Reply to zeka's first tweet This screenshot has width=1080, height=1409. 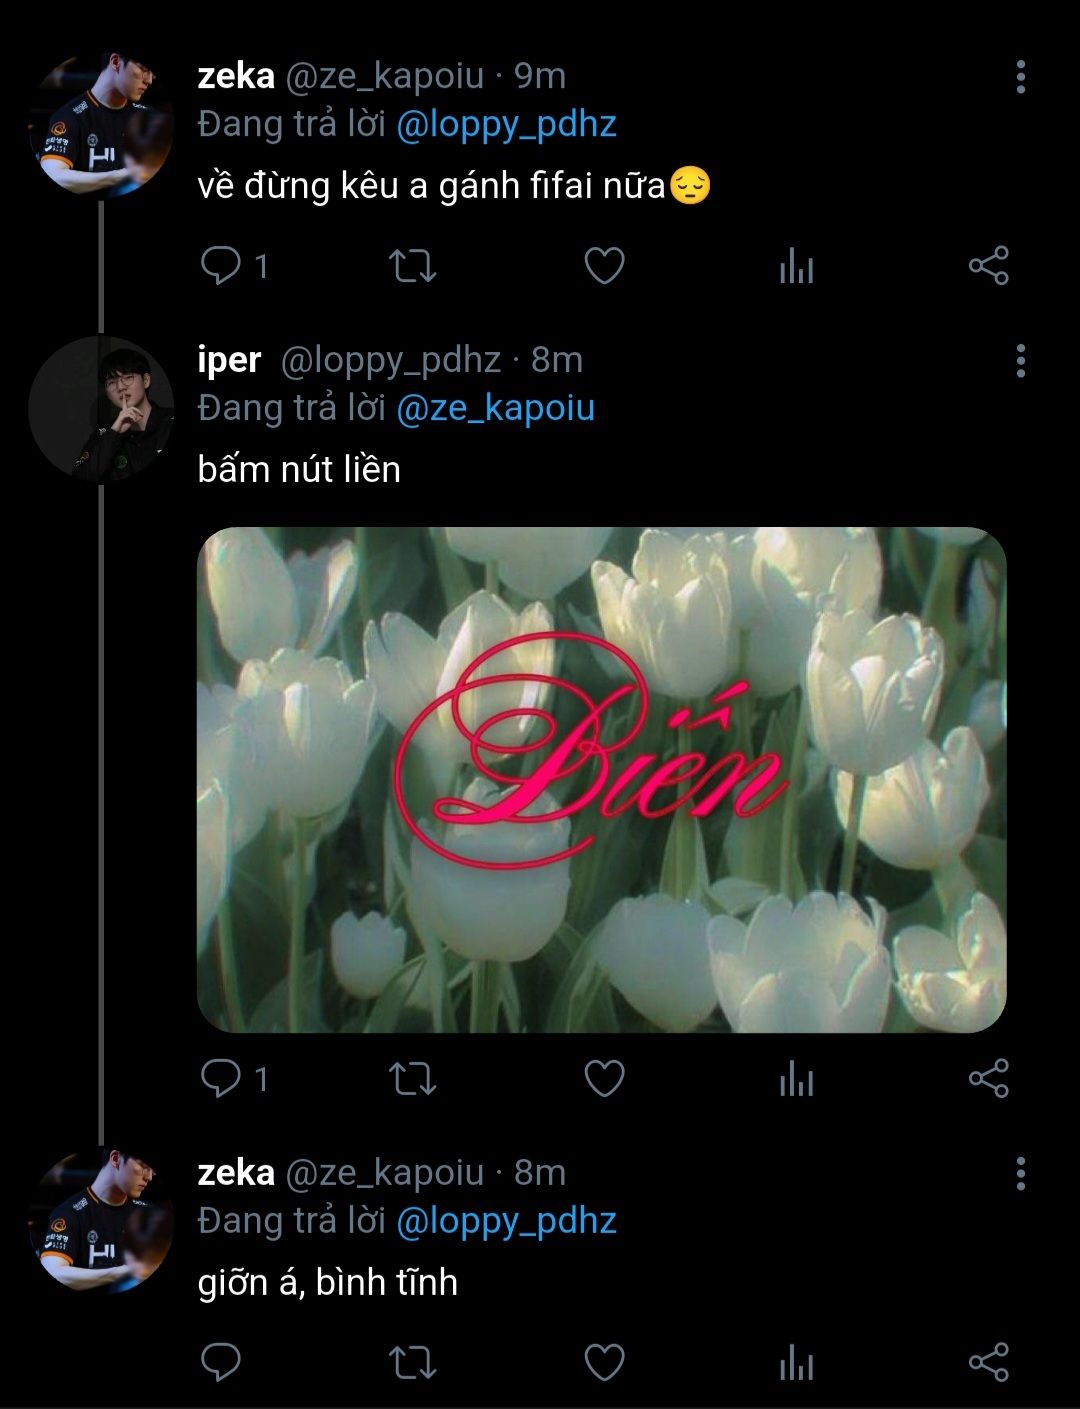[x=221, y=266]
